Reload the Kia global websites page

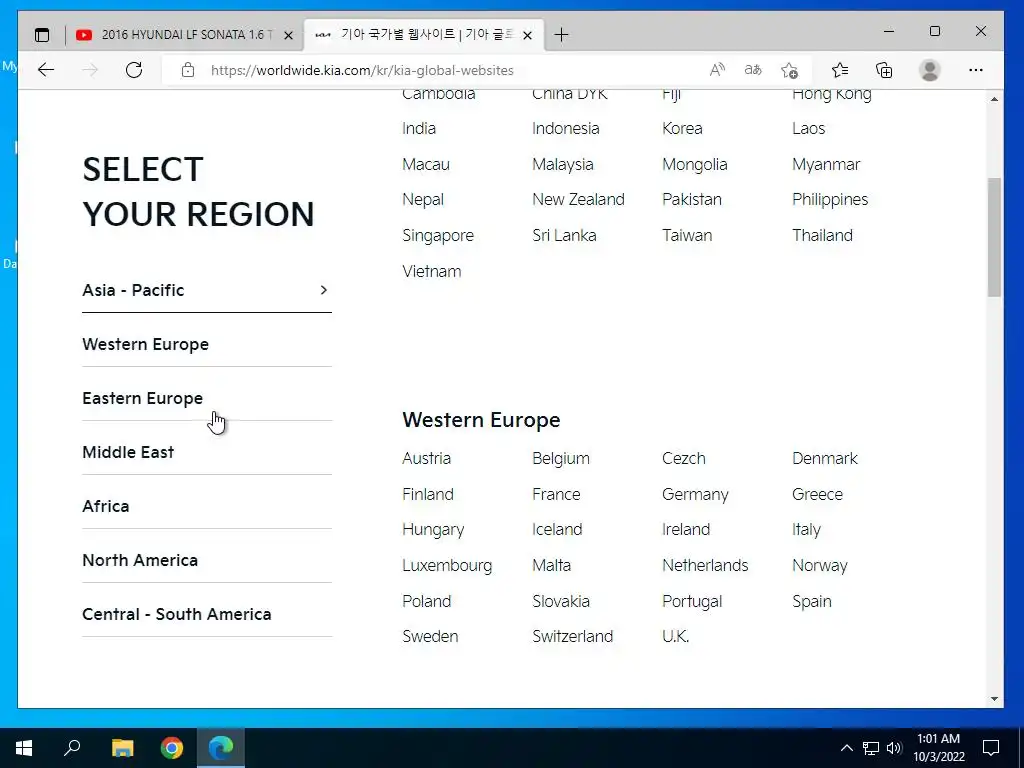134,70
